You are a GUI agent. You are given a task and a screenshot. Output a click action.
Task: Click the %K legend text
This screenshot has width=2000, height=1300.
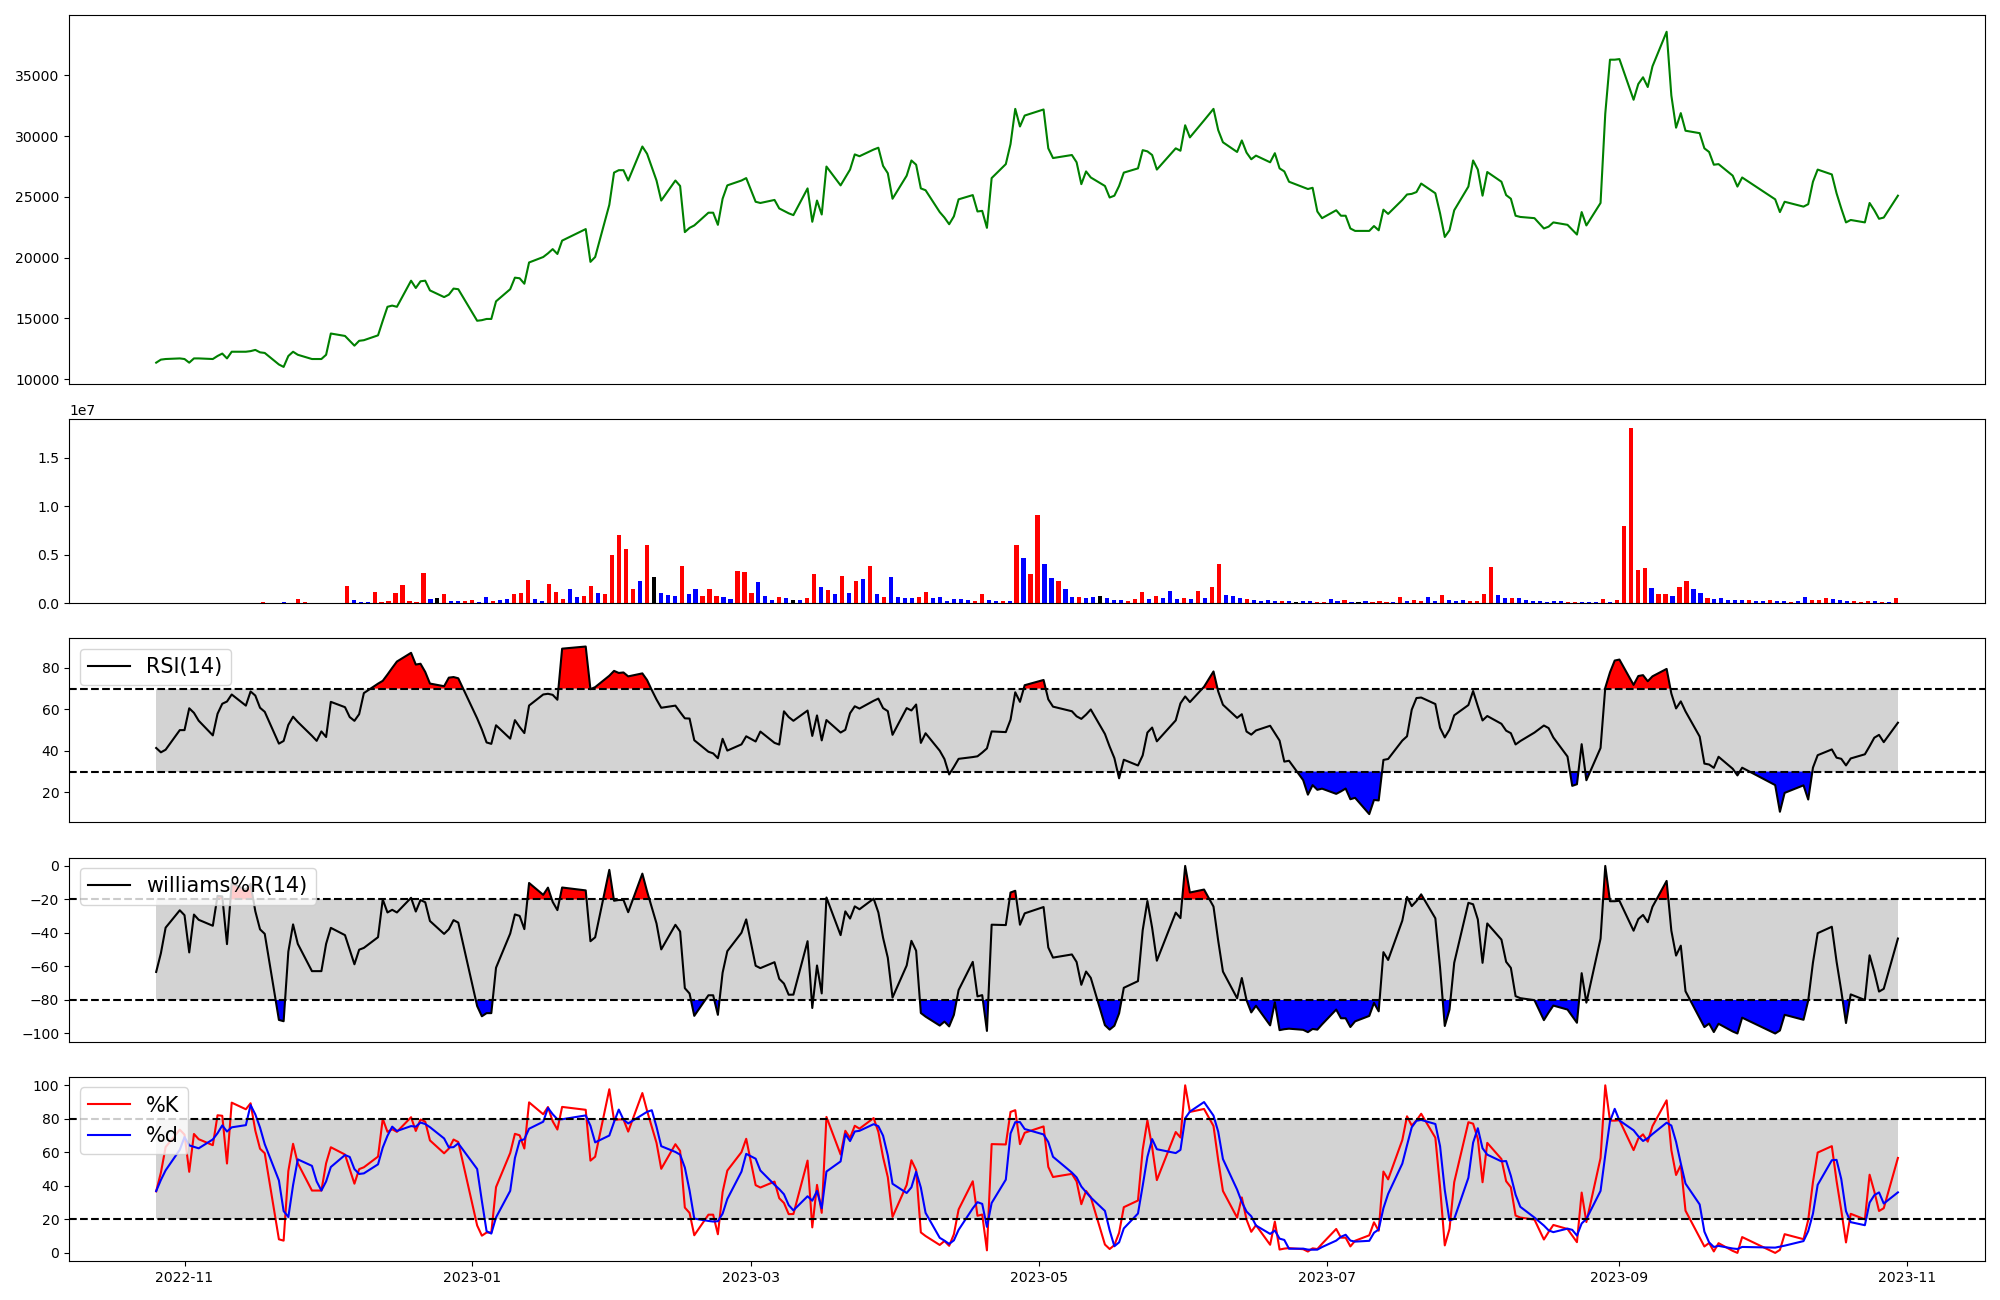click(162, 1105)
